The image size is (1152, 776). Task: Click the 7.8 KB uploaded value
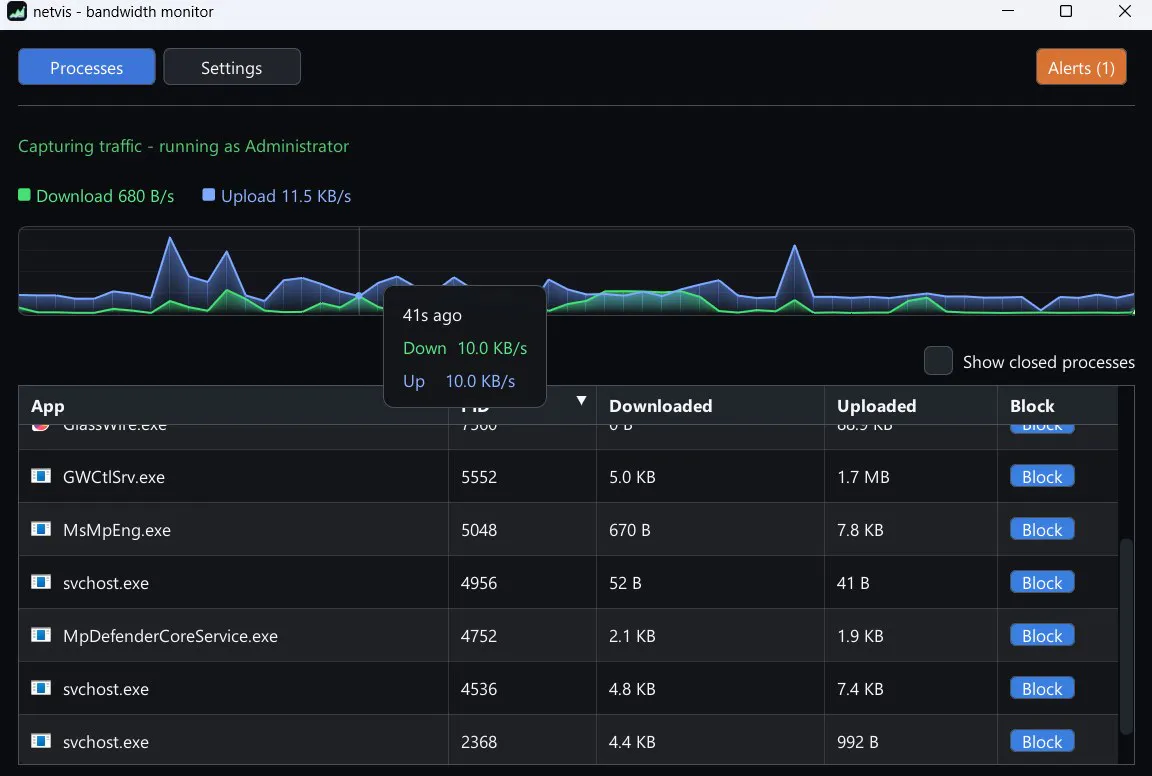point(860,530)
